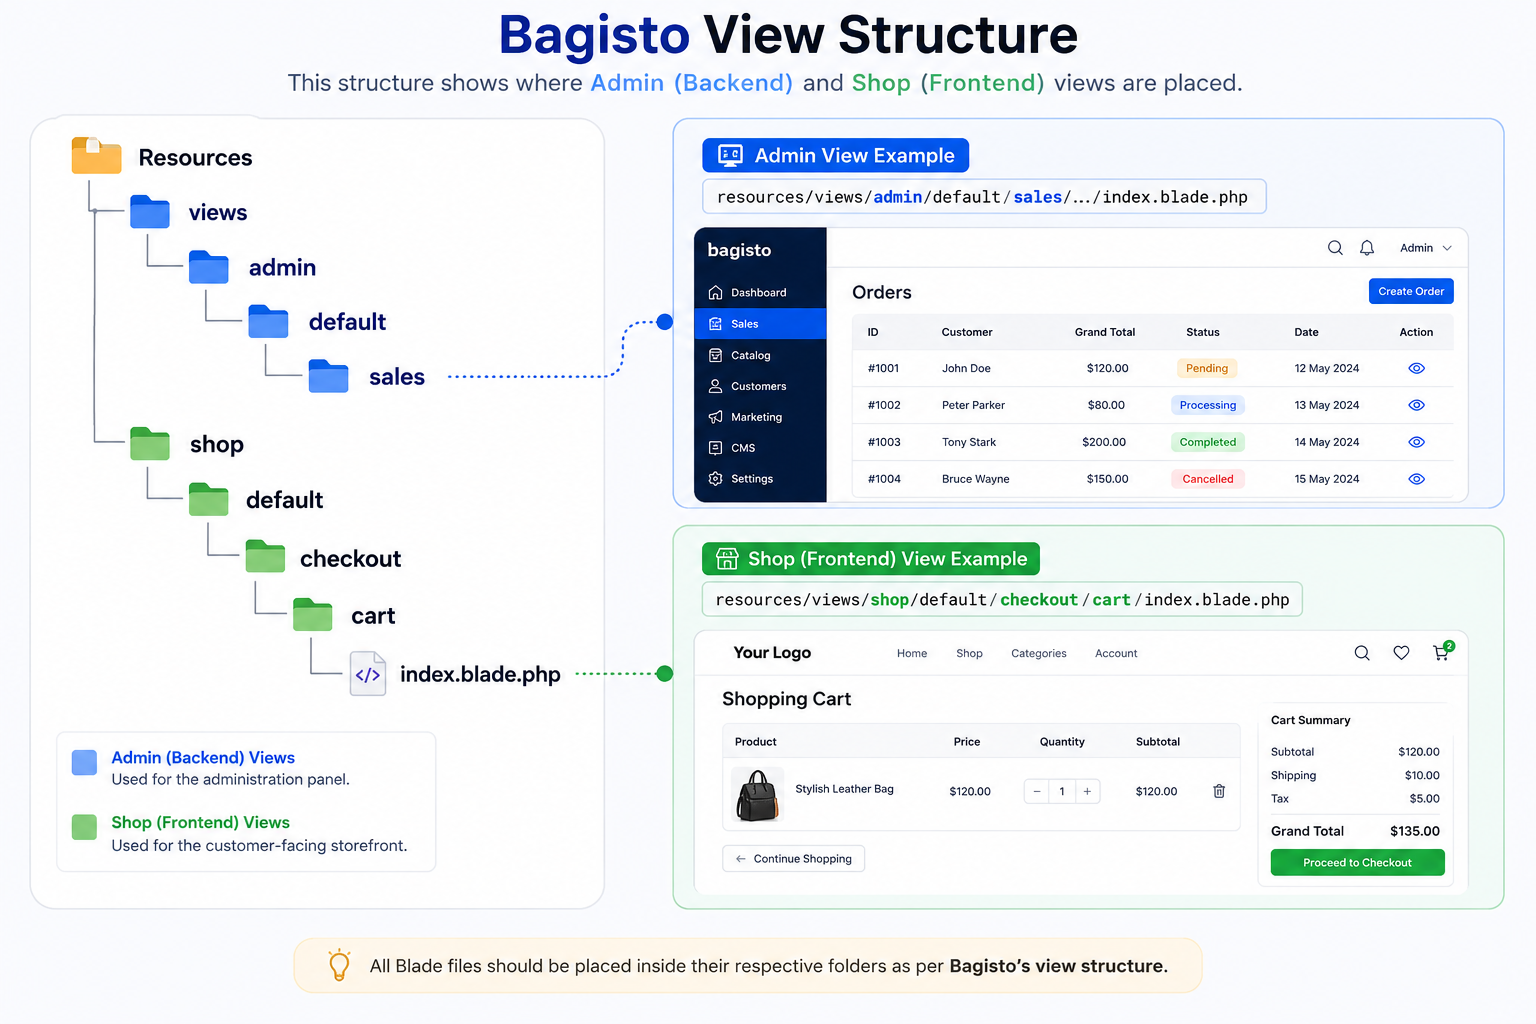Click the Customer column header

coord(967,332)
